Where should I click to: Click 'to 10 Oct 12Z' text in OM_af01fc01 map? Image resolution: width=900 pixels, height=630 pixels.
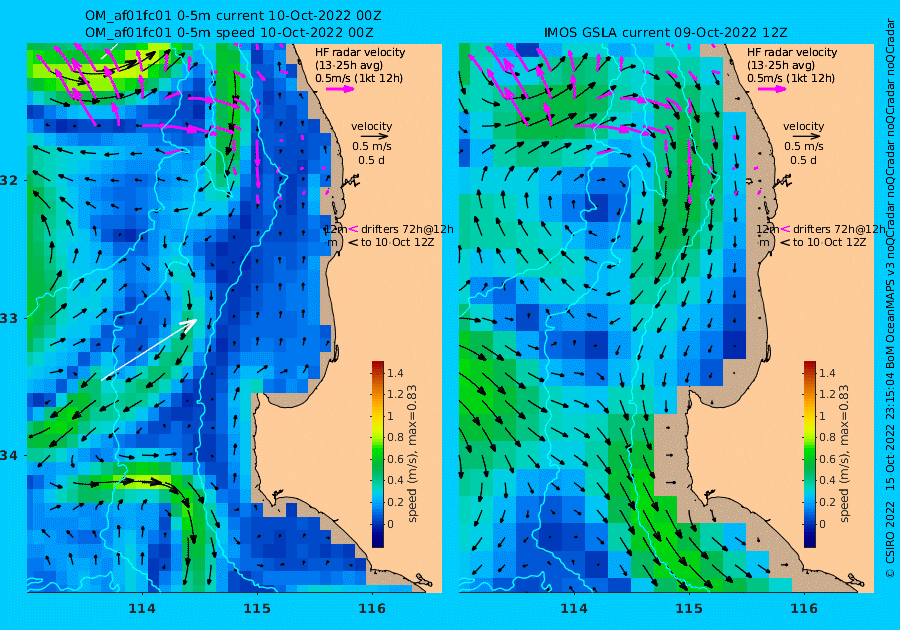[397, 242]
